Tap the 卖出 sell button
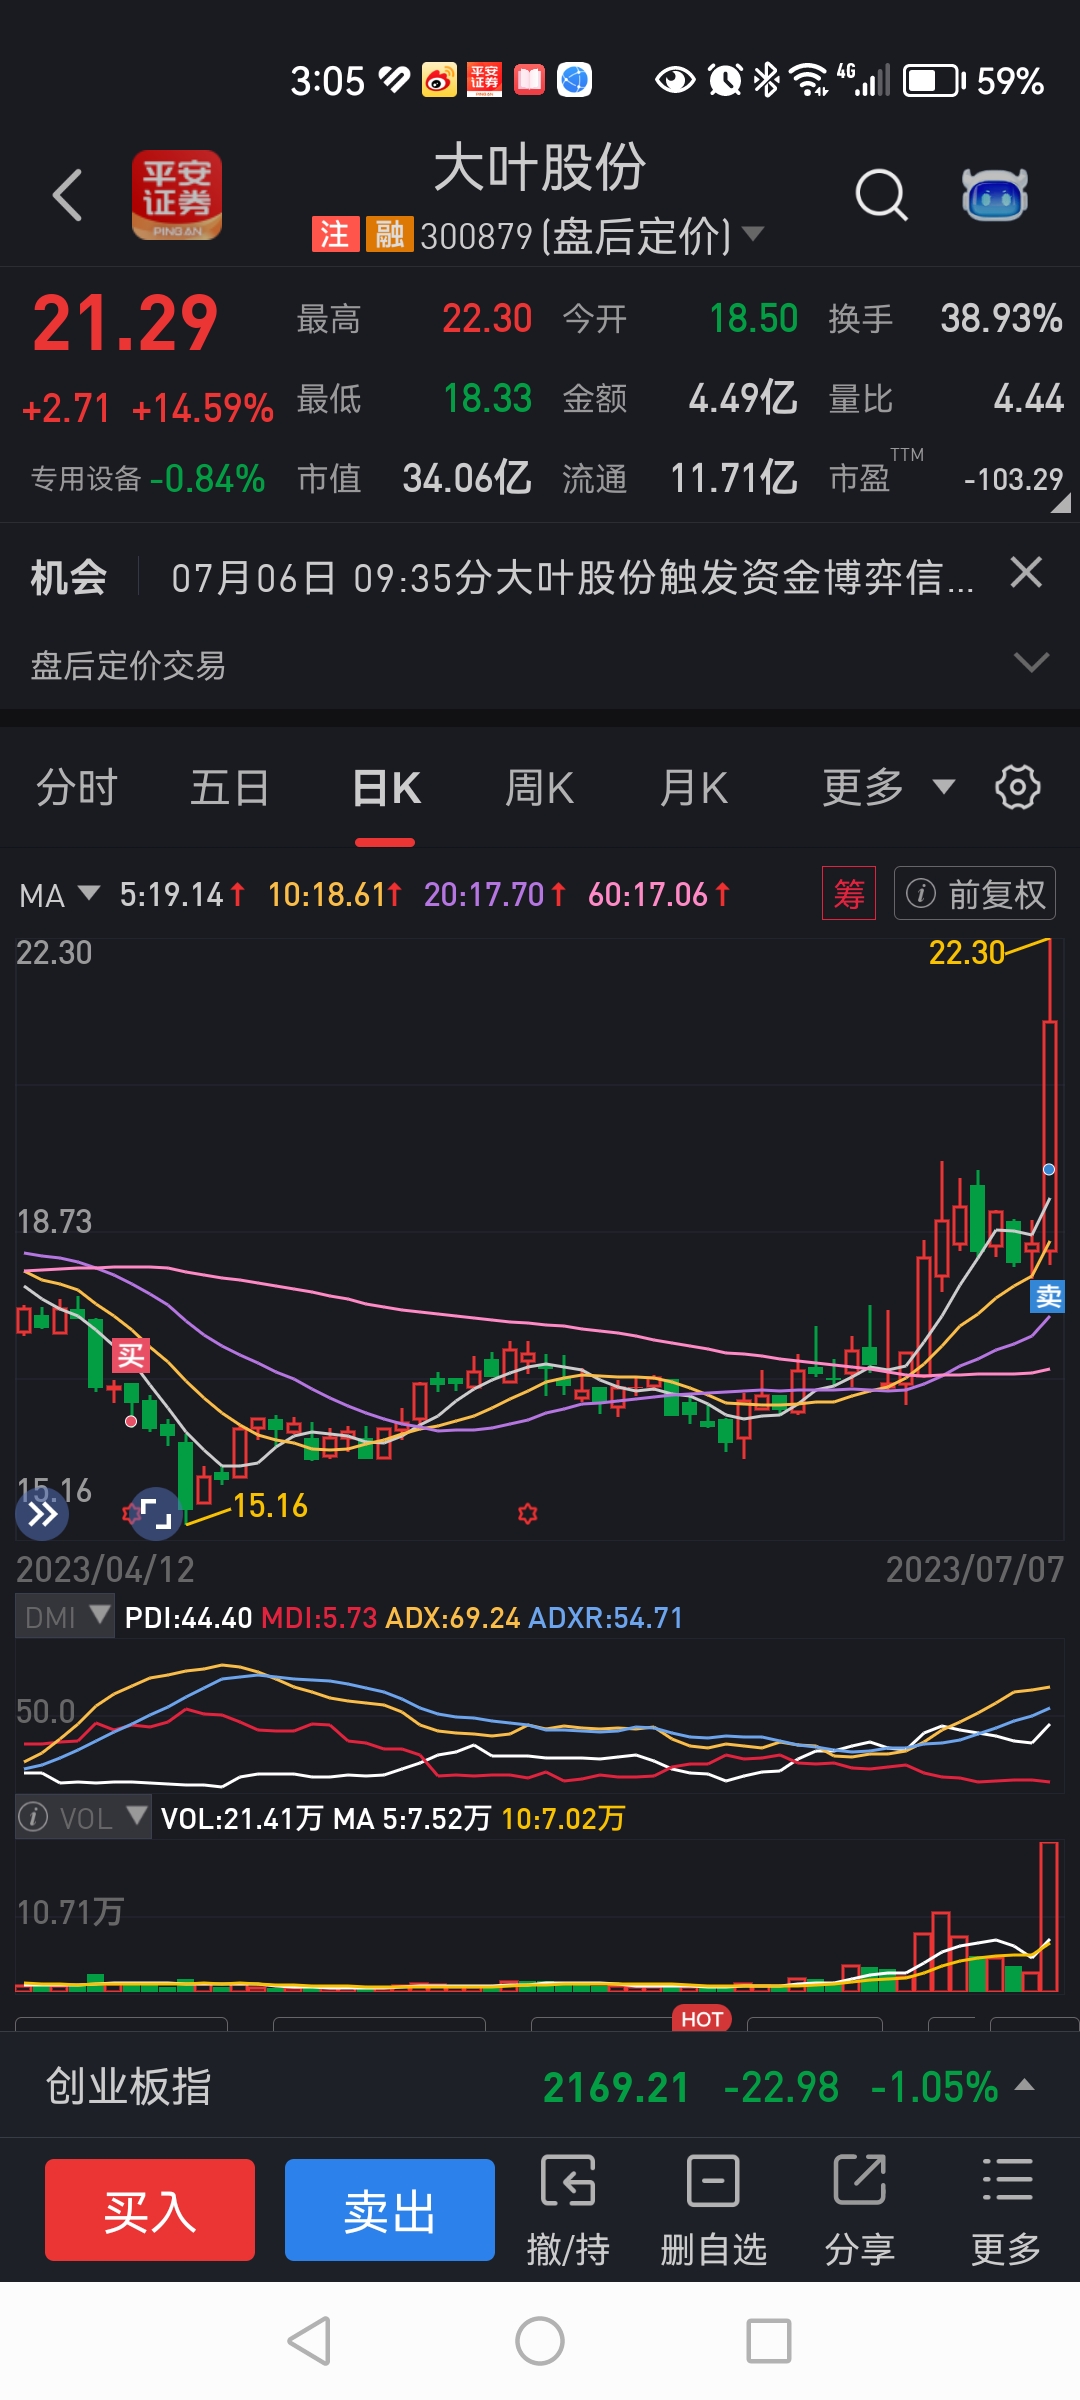Image resolution: width=1080 pixels, height=2400 pixels. (x=390, y=2210)
